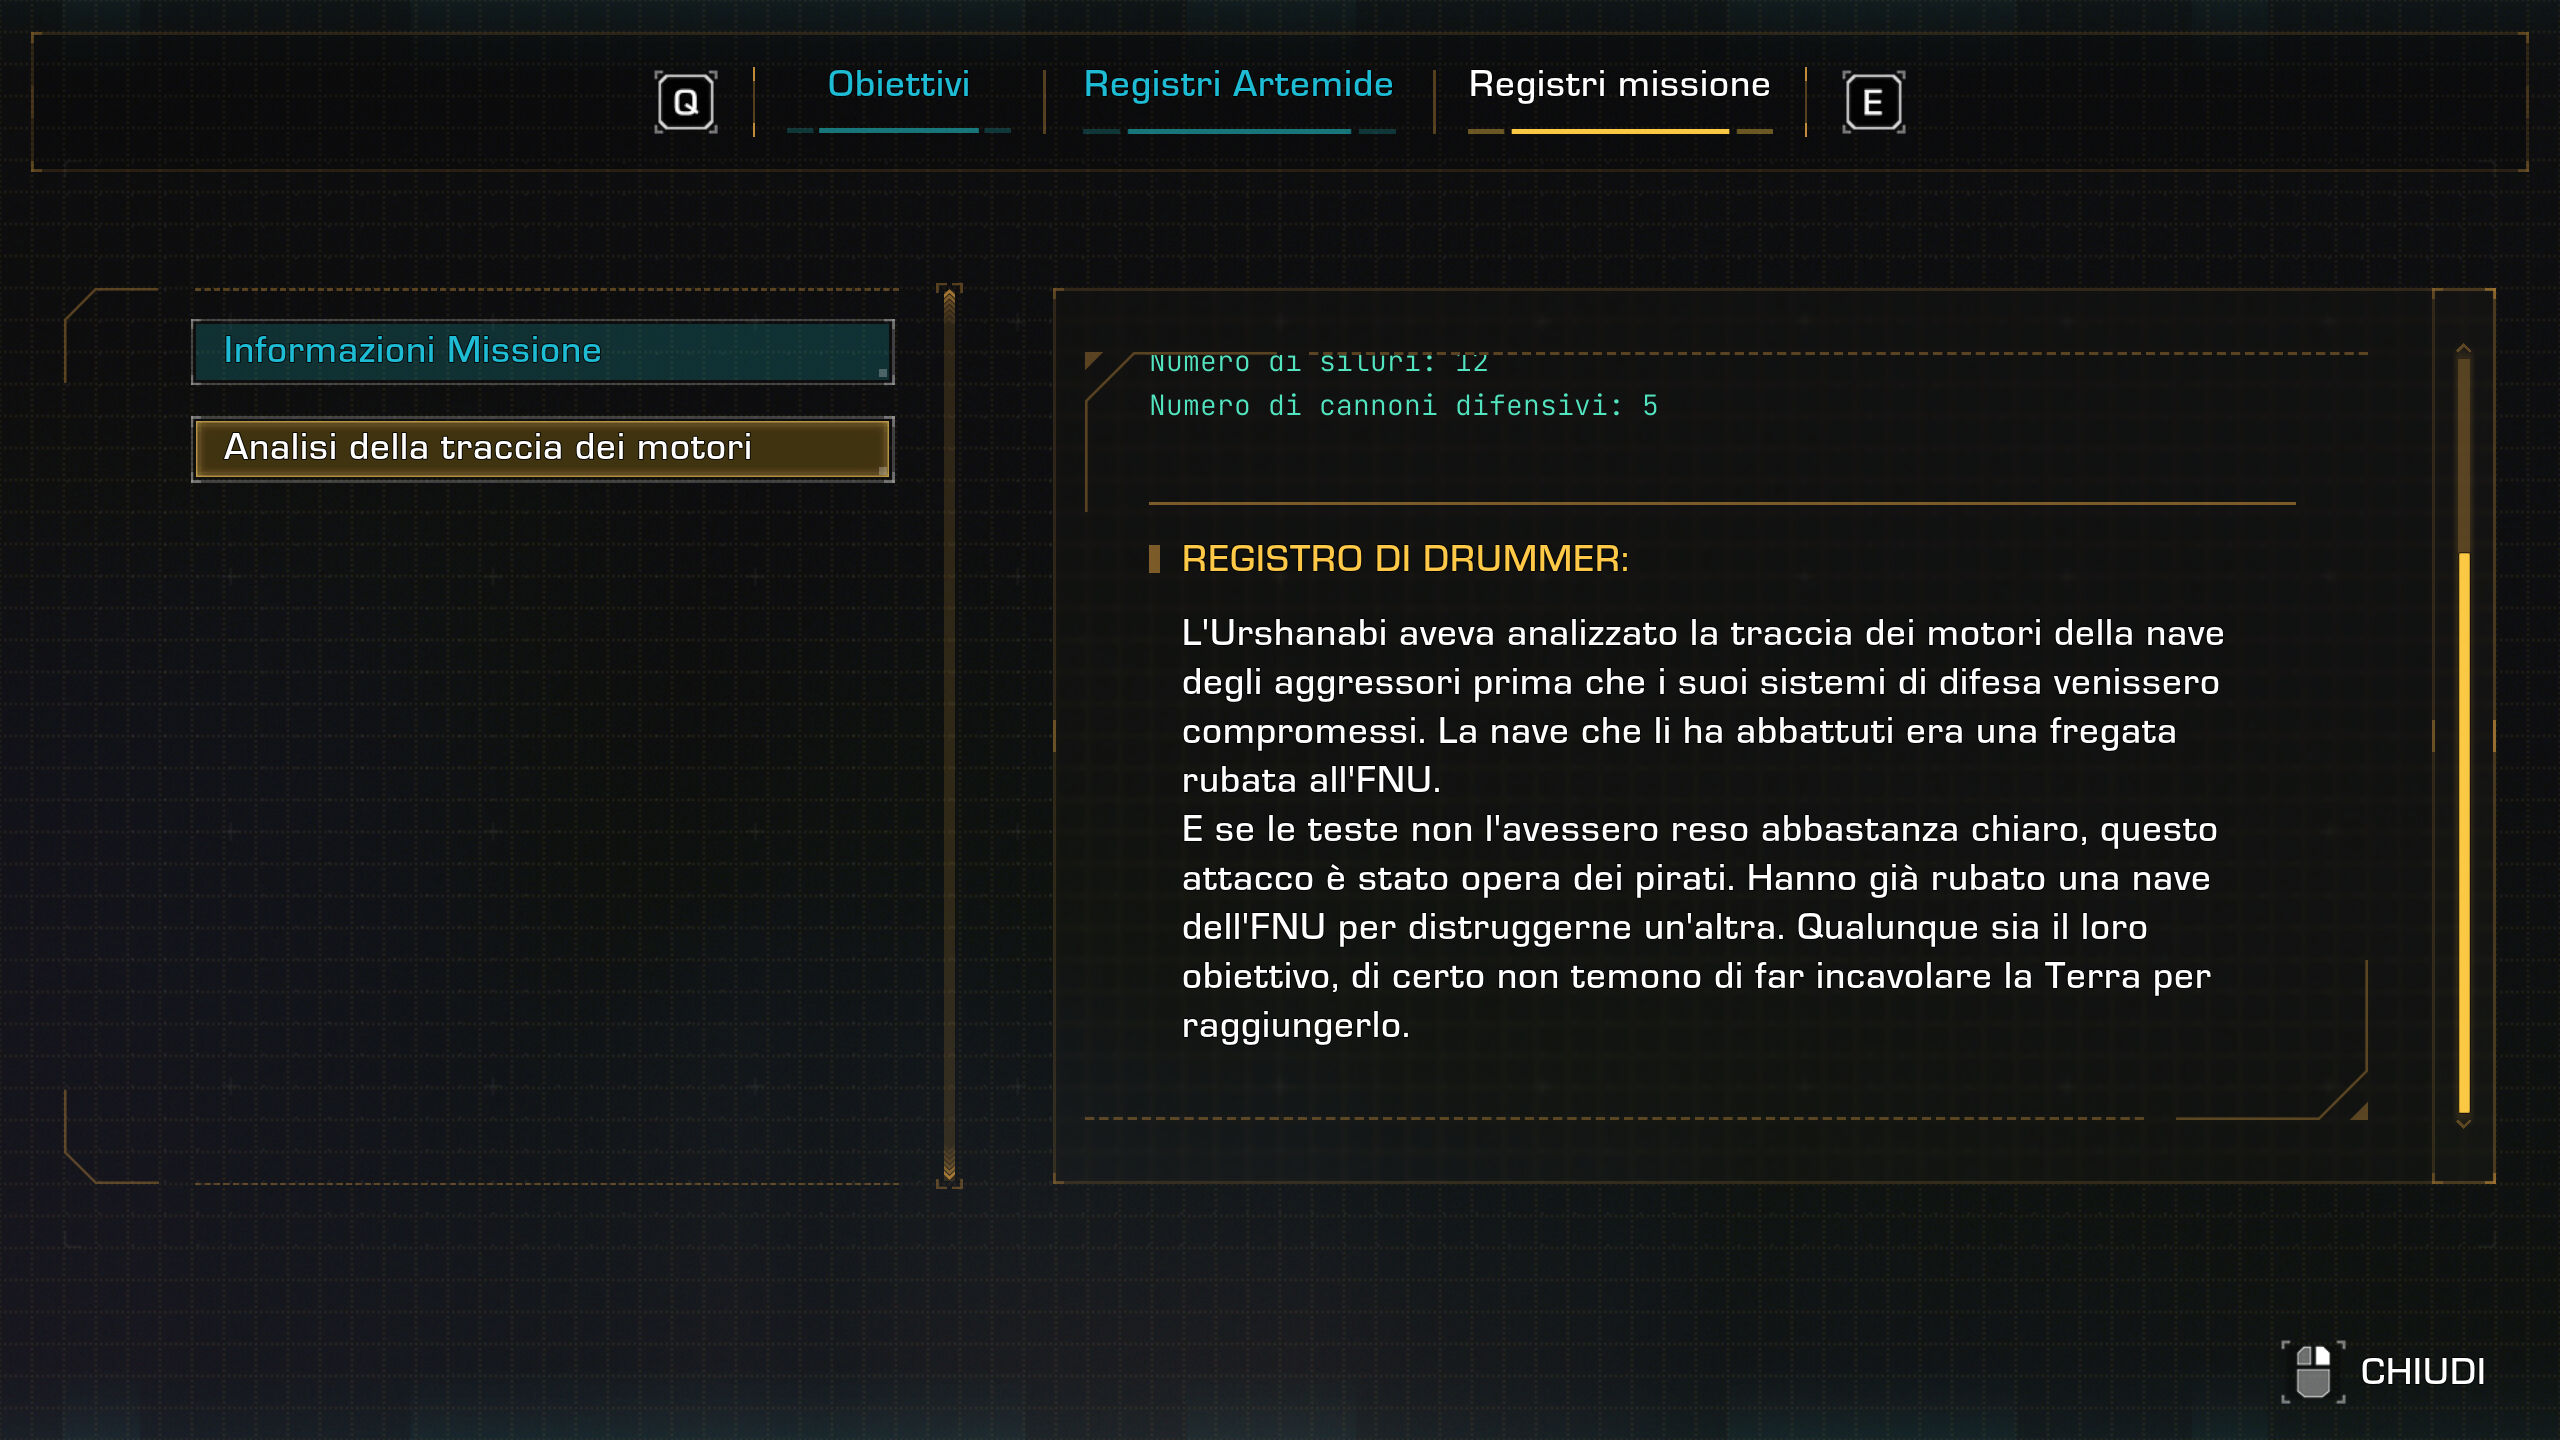The image size is (2560, 1440).
Task: Select Analisi della traccia dei motori
Action: click(x=543, y=449)
